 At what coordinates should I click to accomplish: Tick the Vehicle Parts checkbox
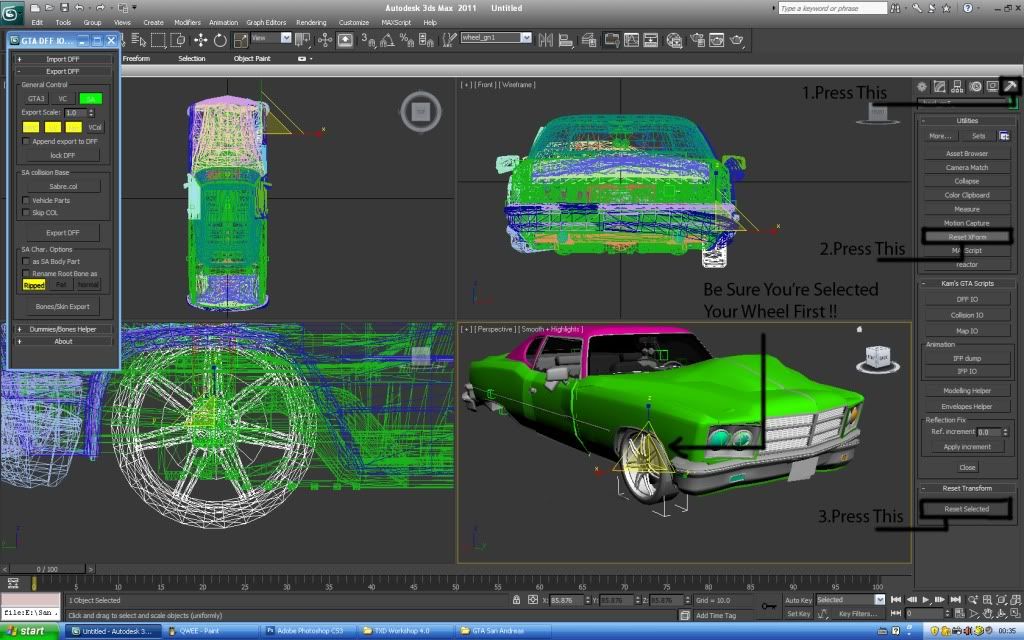[x=26, y=200]
